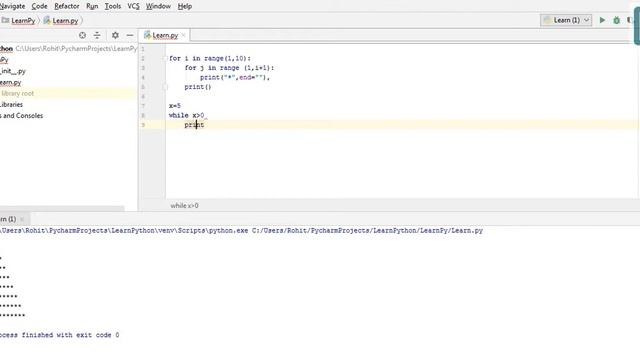The height and width of the screenshot is (360, 640).
Task: Select Learn.py in project tree
Action: pyautogui.click(x=11, y=82)
